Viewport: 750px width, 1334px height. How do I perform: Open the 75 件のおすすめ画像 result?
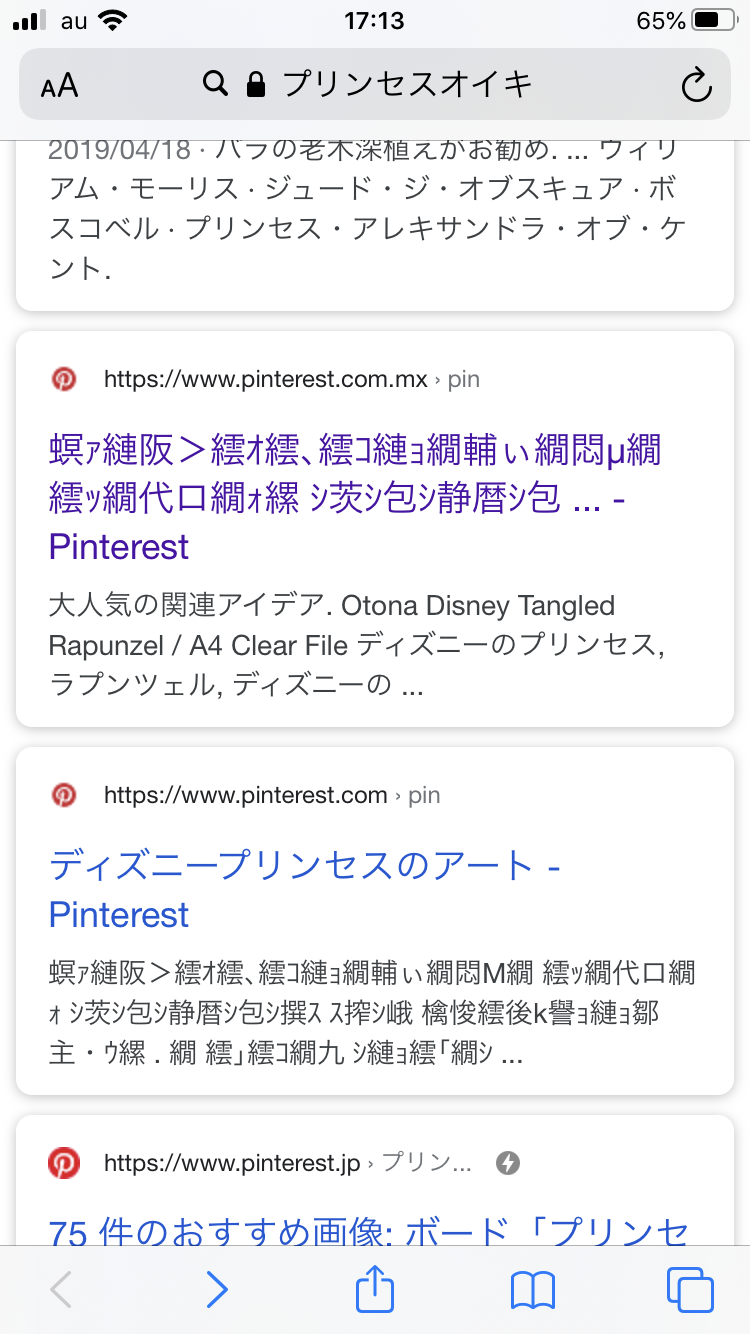(x=368, y=1232)
